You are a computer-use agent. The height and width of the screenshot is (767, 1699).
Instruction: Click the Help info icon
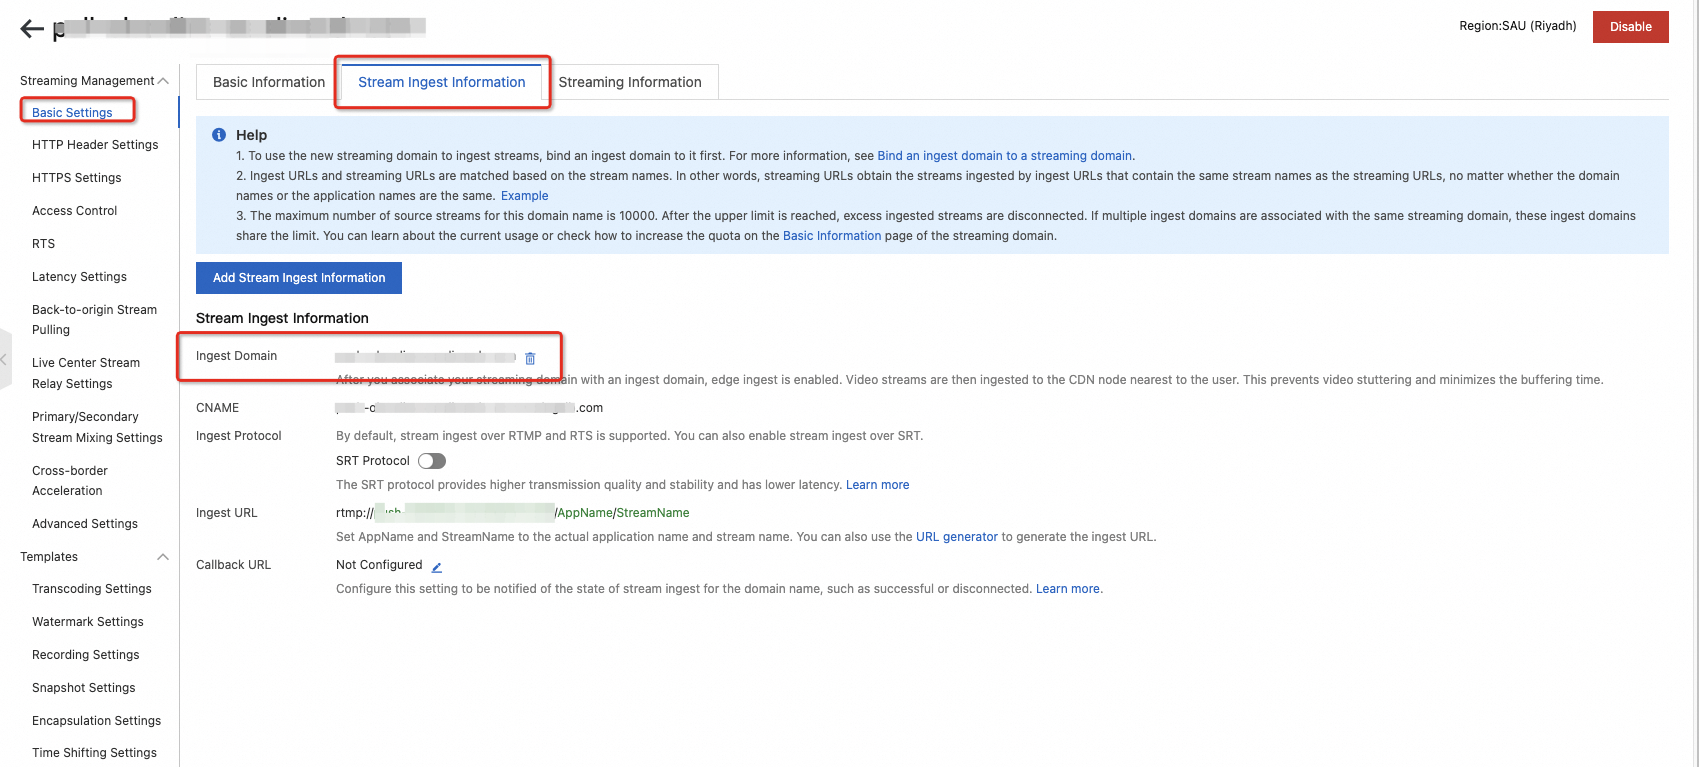coord(219,135)
